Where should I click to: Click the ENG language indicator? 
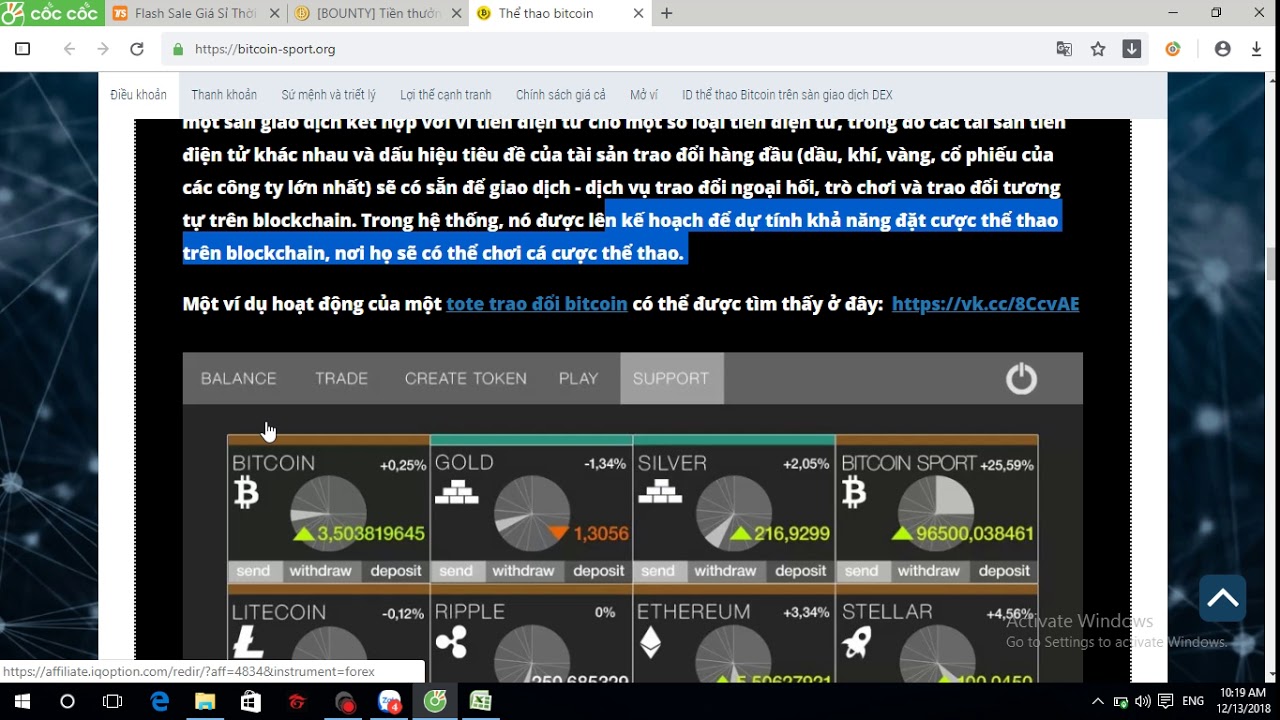click(x=1193, y=702)
